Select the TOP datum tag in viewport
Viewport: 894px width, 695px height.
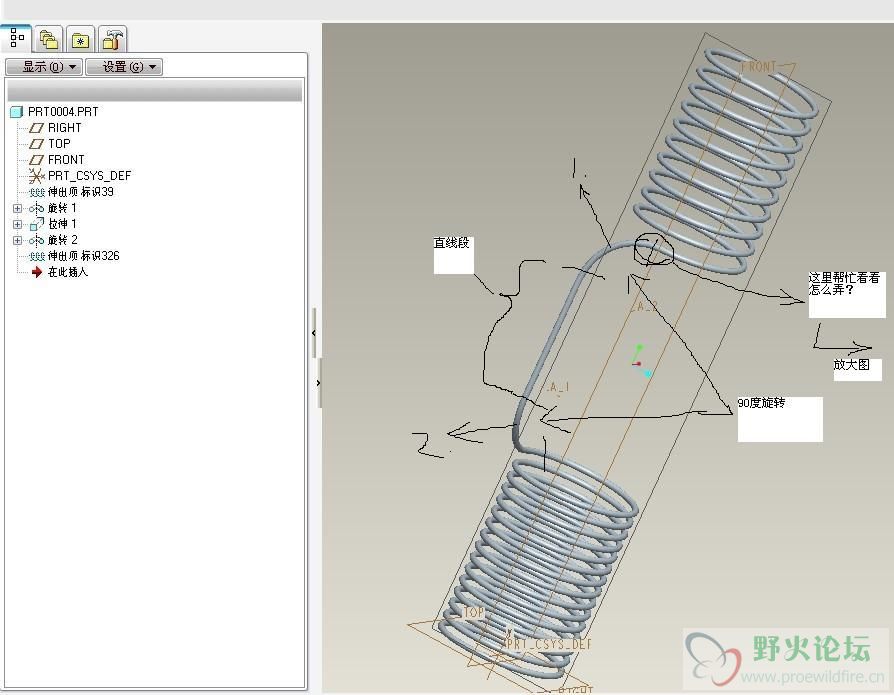pyautogui.click(x=473, y=612)
